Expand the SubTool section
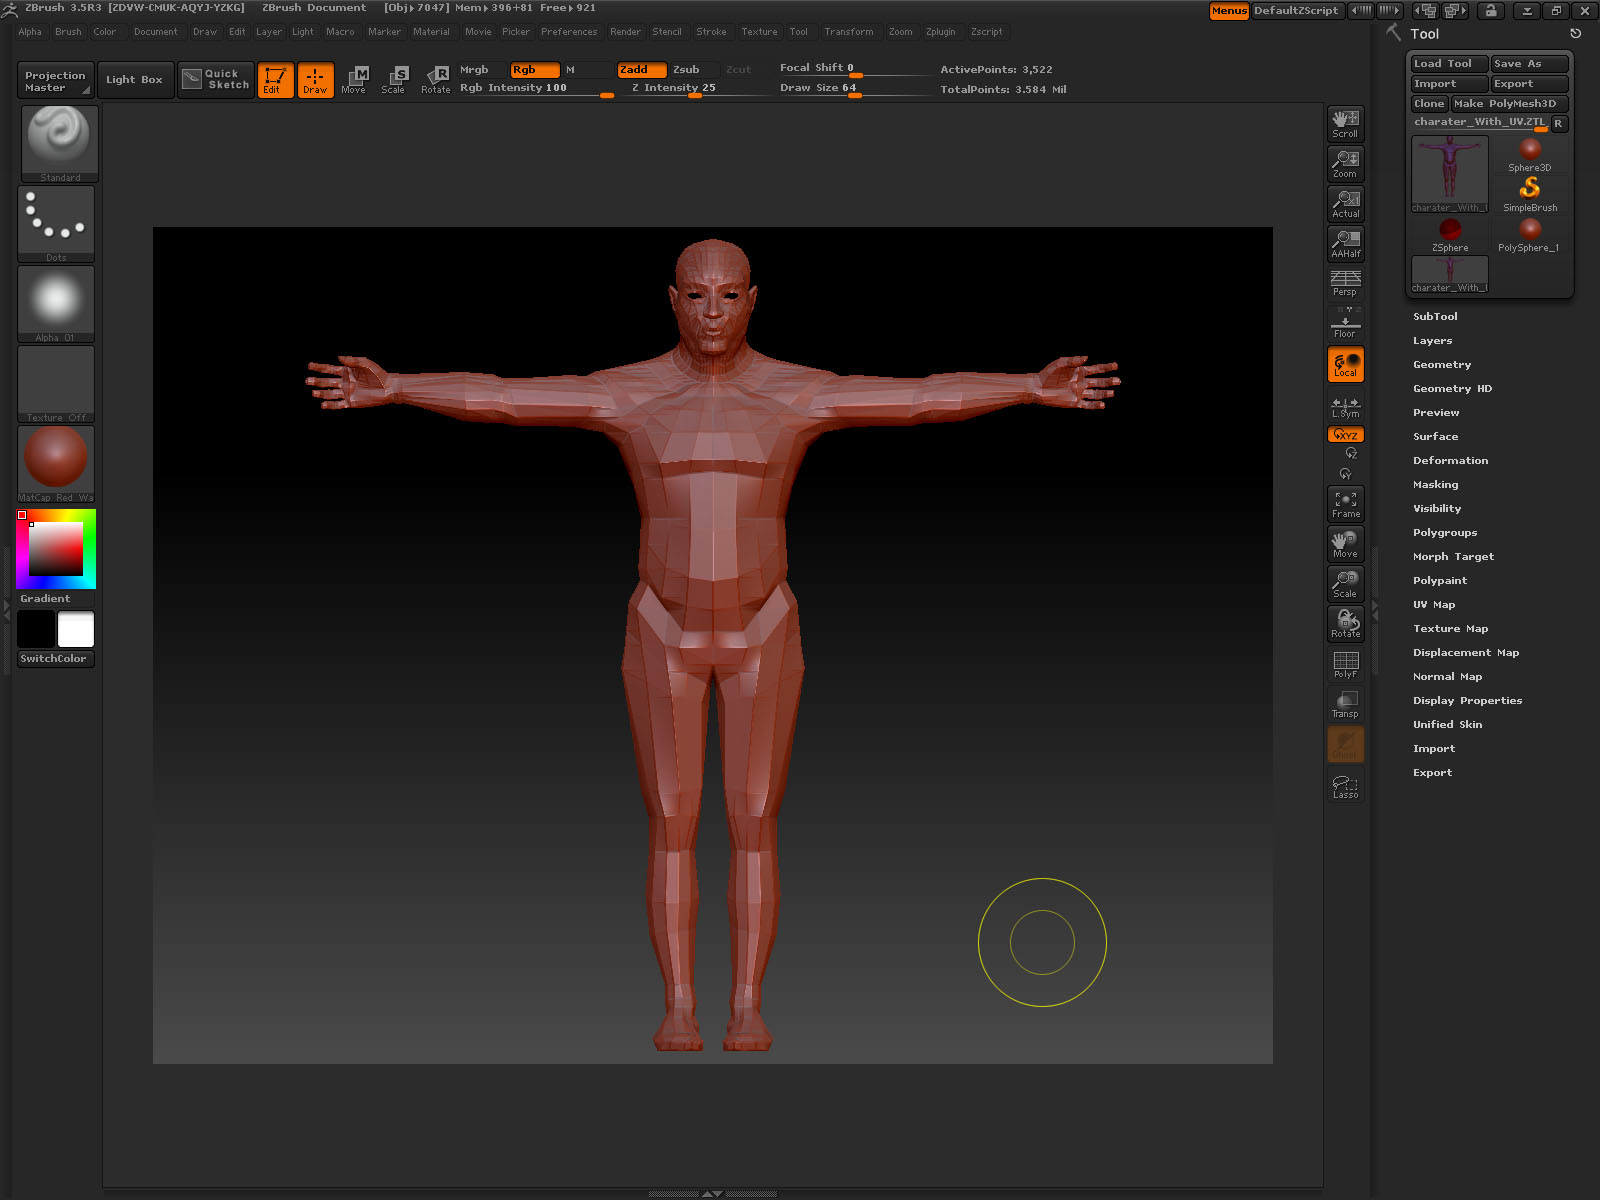This screenshot has height=1200, width=1600. click(x=1435, y=317)
